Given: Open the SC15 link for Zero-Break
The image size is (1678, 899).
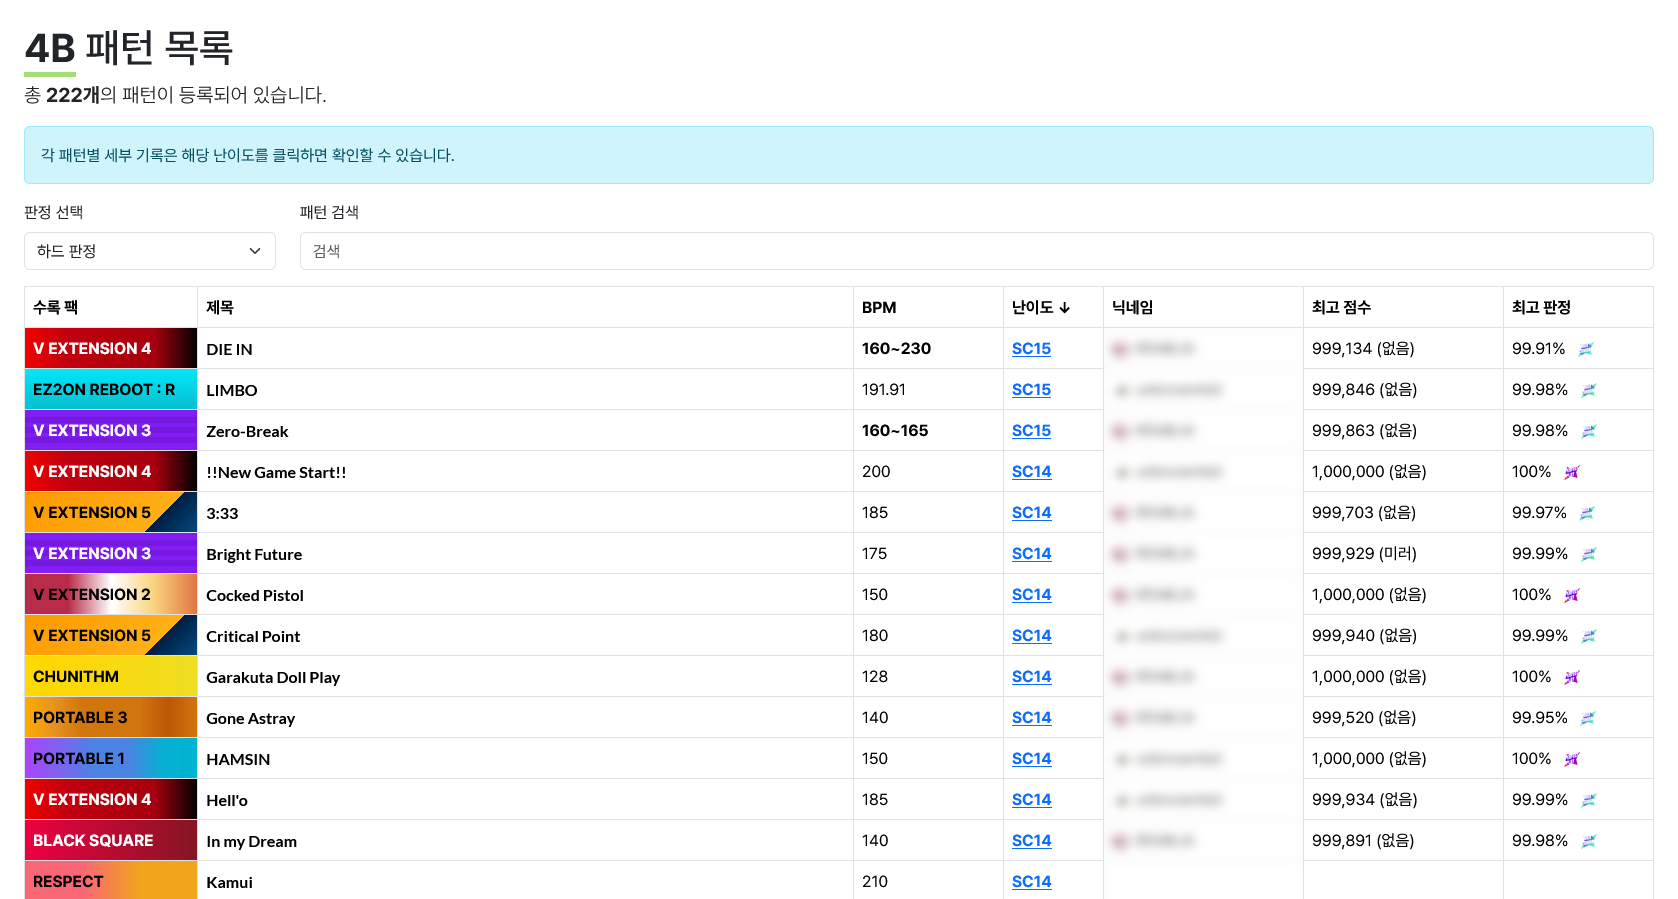Looking at the screenshot, I should point(1031,430).
